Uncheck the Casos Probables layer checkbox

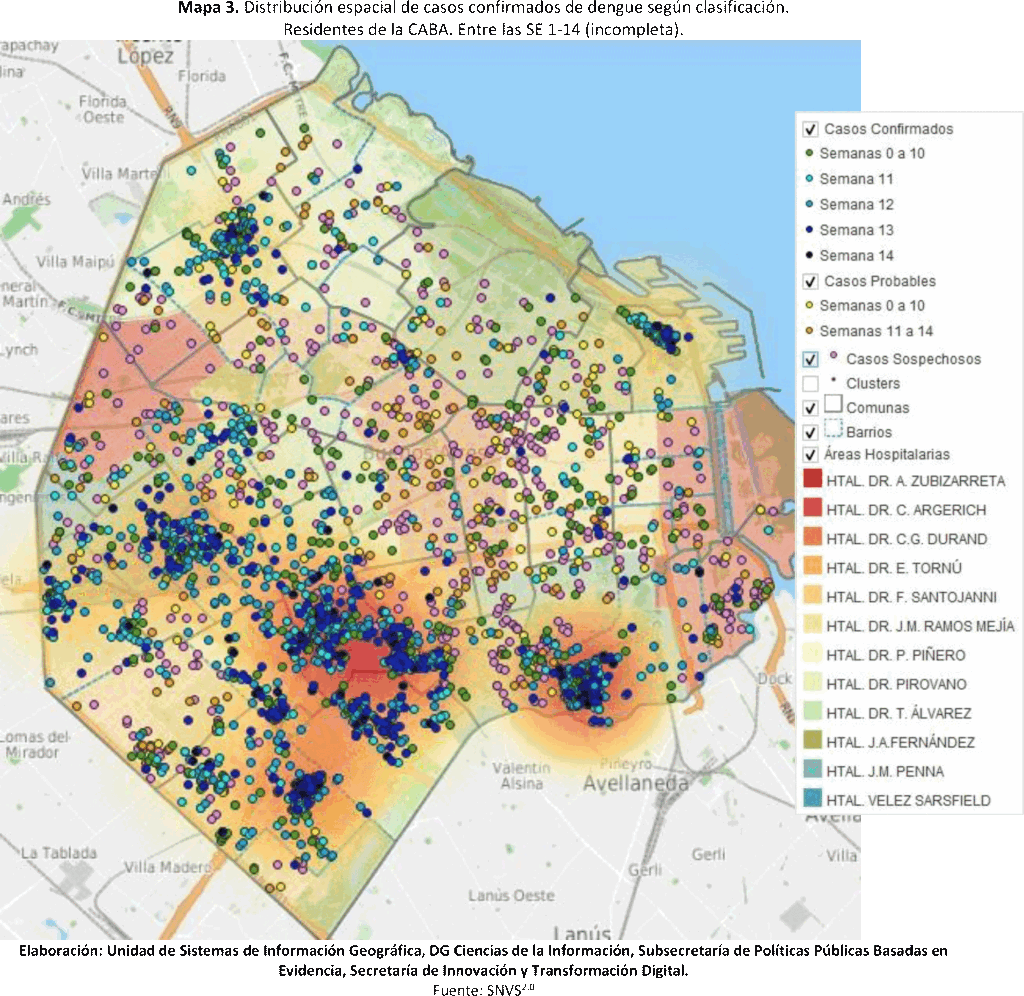point(810,281)
